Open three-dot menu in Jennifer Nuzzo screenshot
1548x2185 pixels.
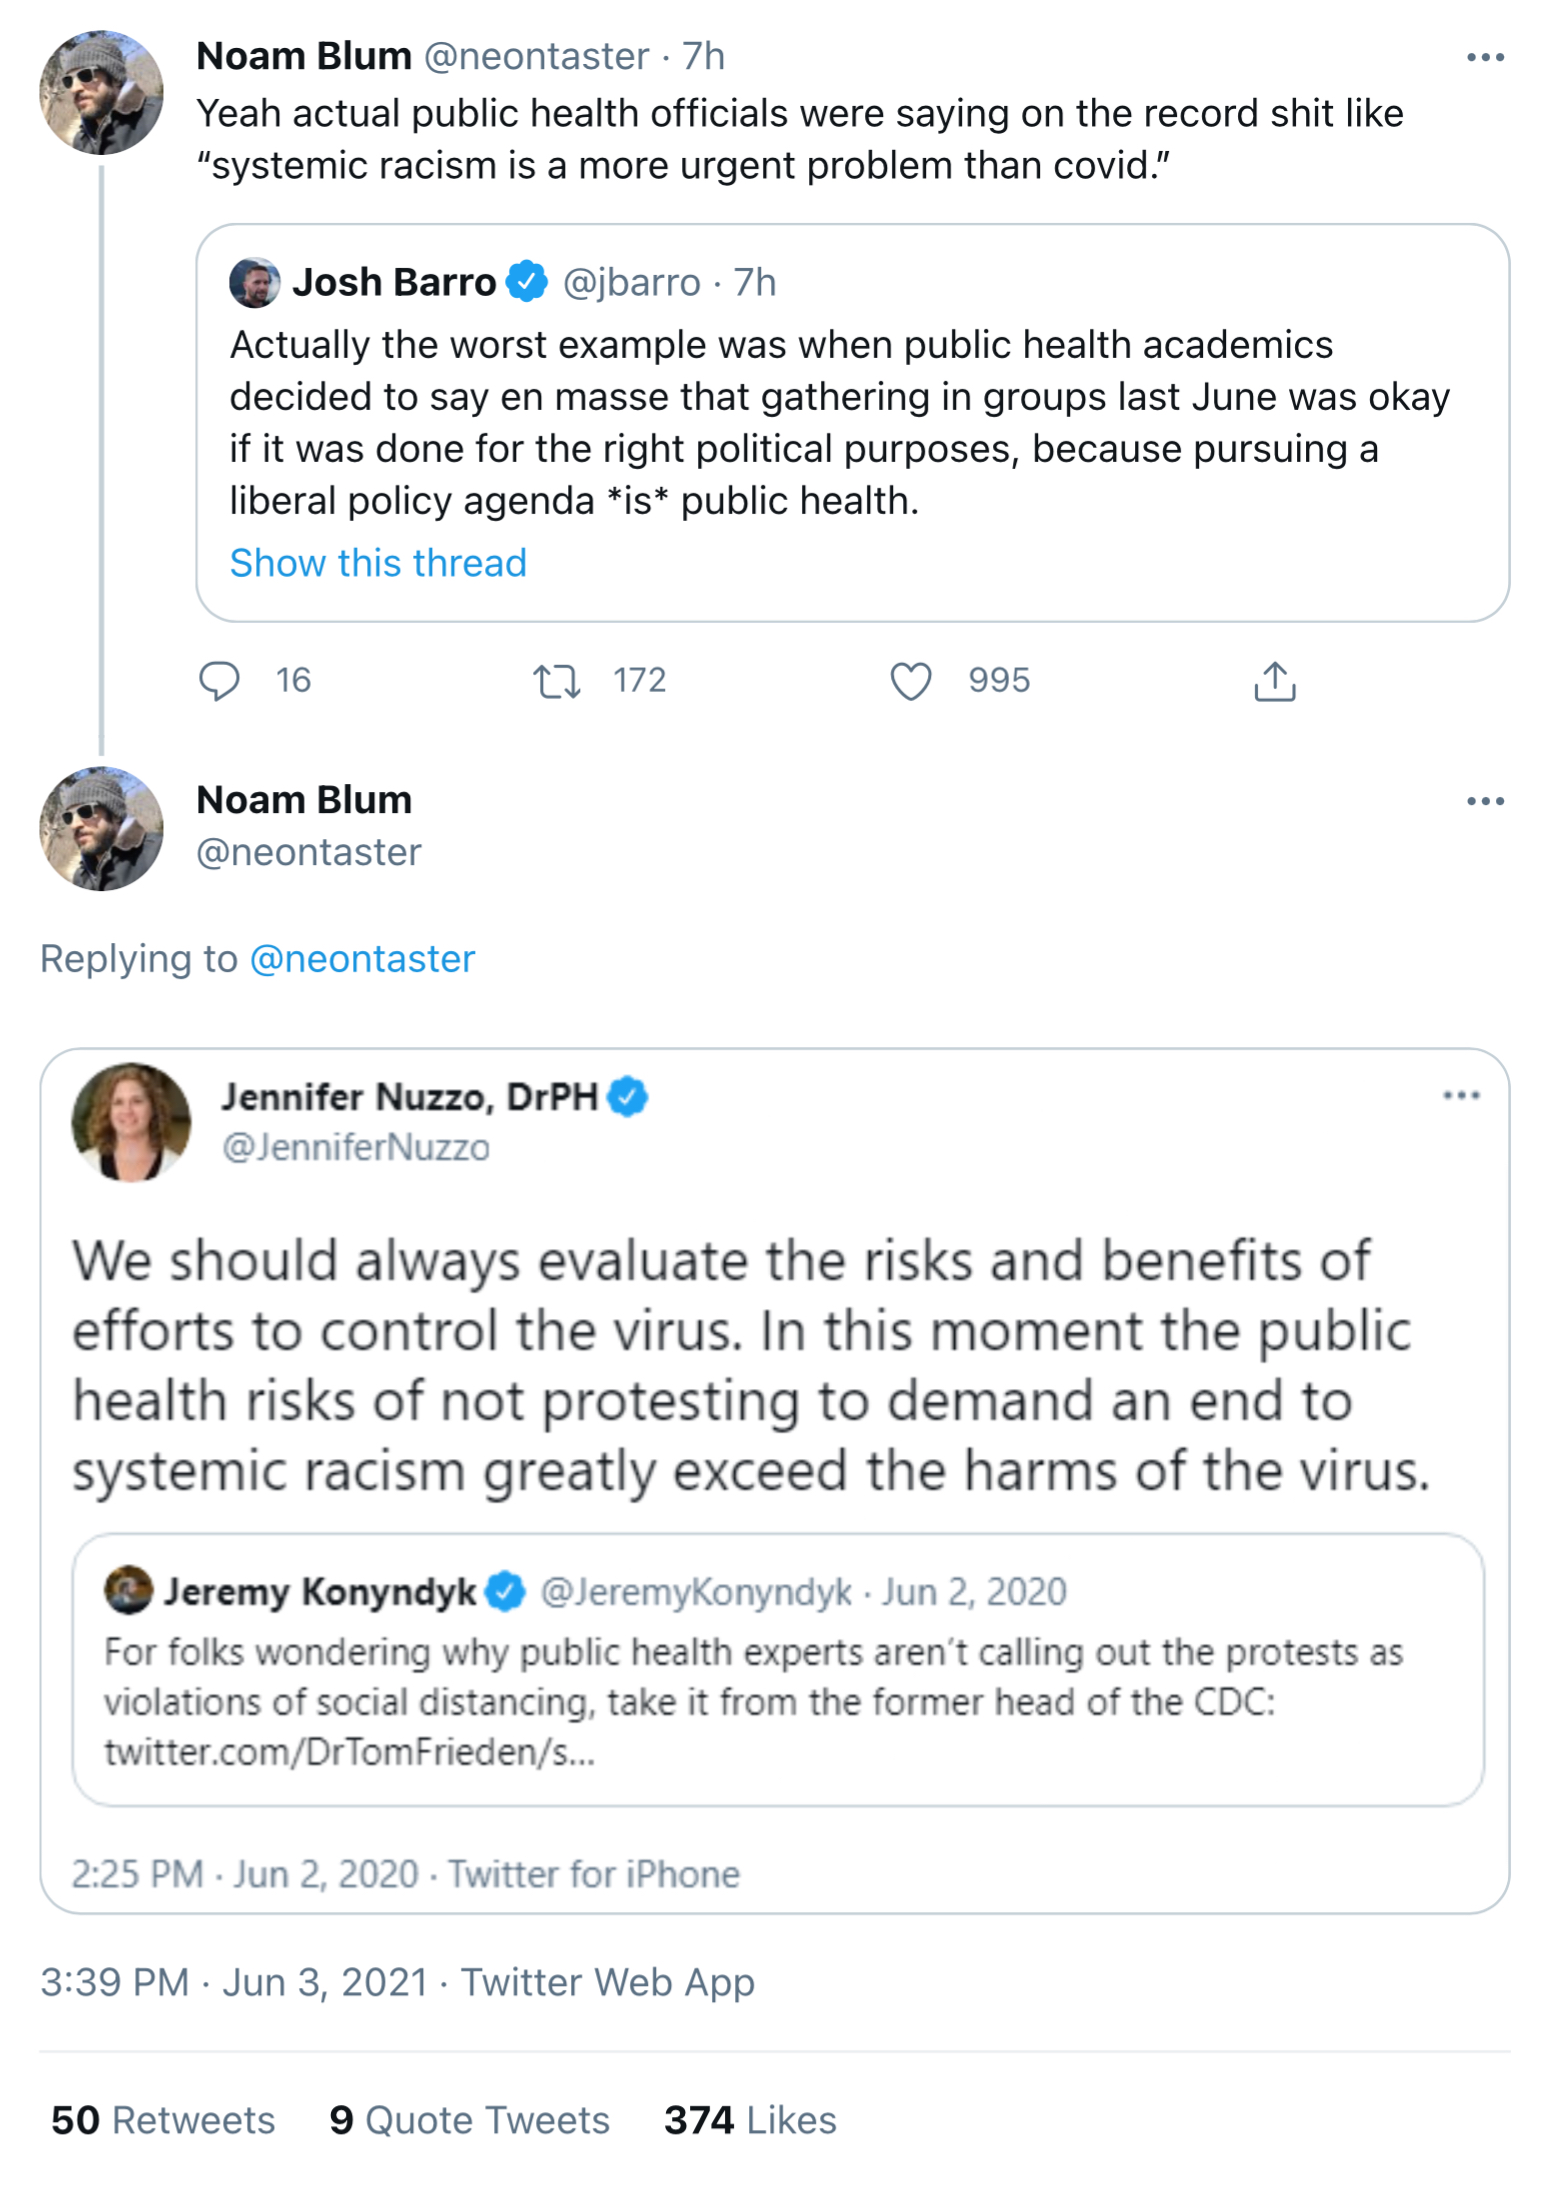(1460, 1096)
